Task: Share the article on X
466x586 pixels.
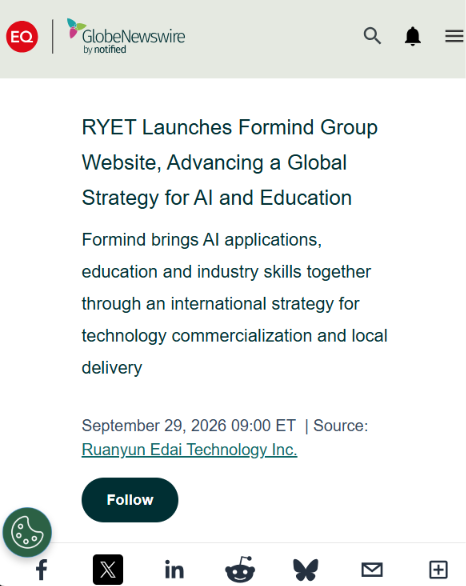Action: [108, 570]
